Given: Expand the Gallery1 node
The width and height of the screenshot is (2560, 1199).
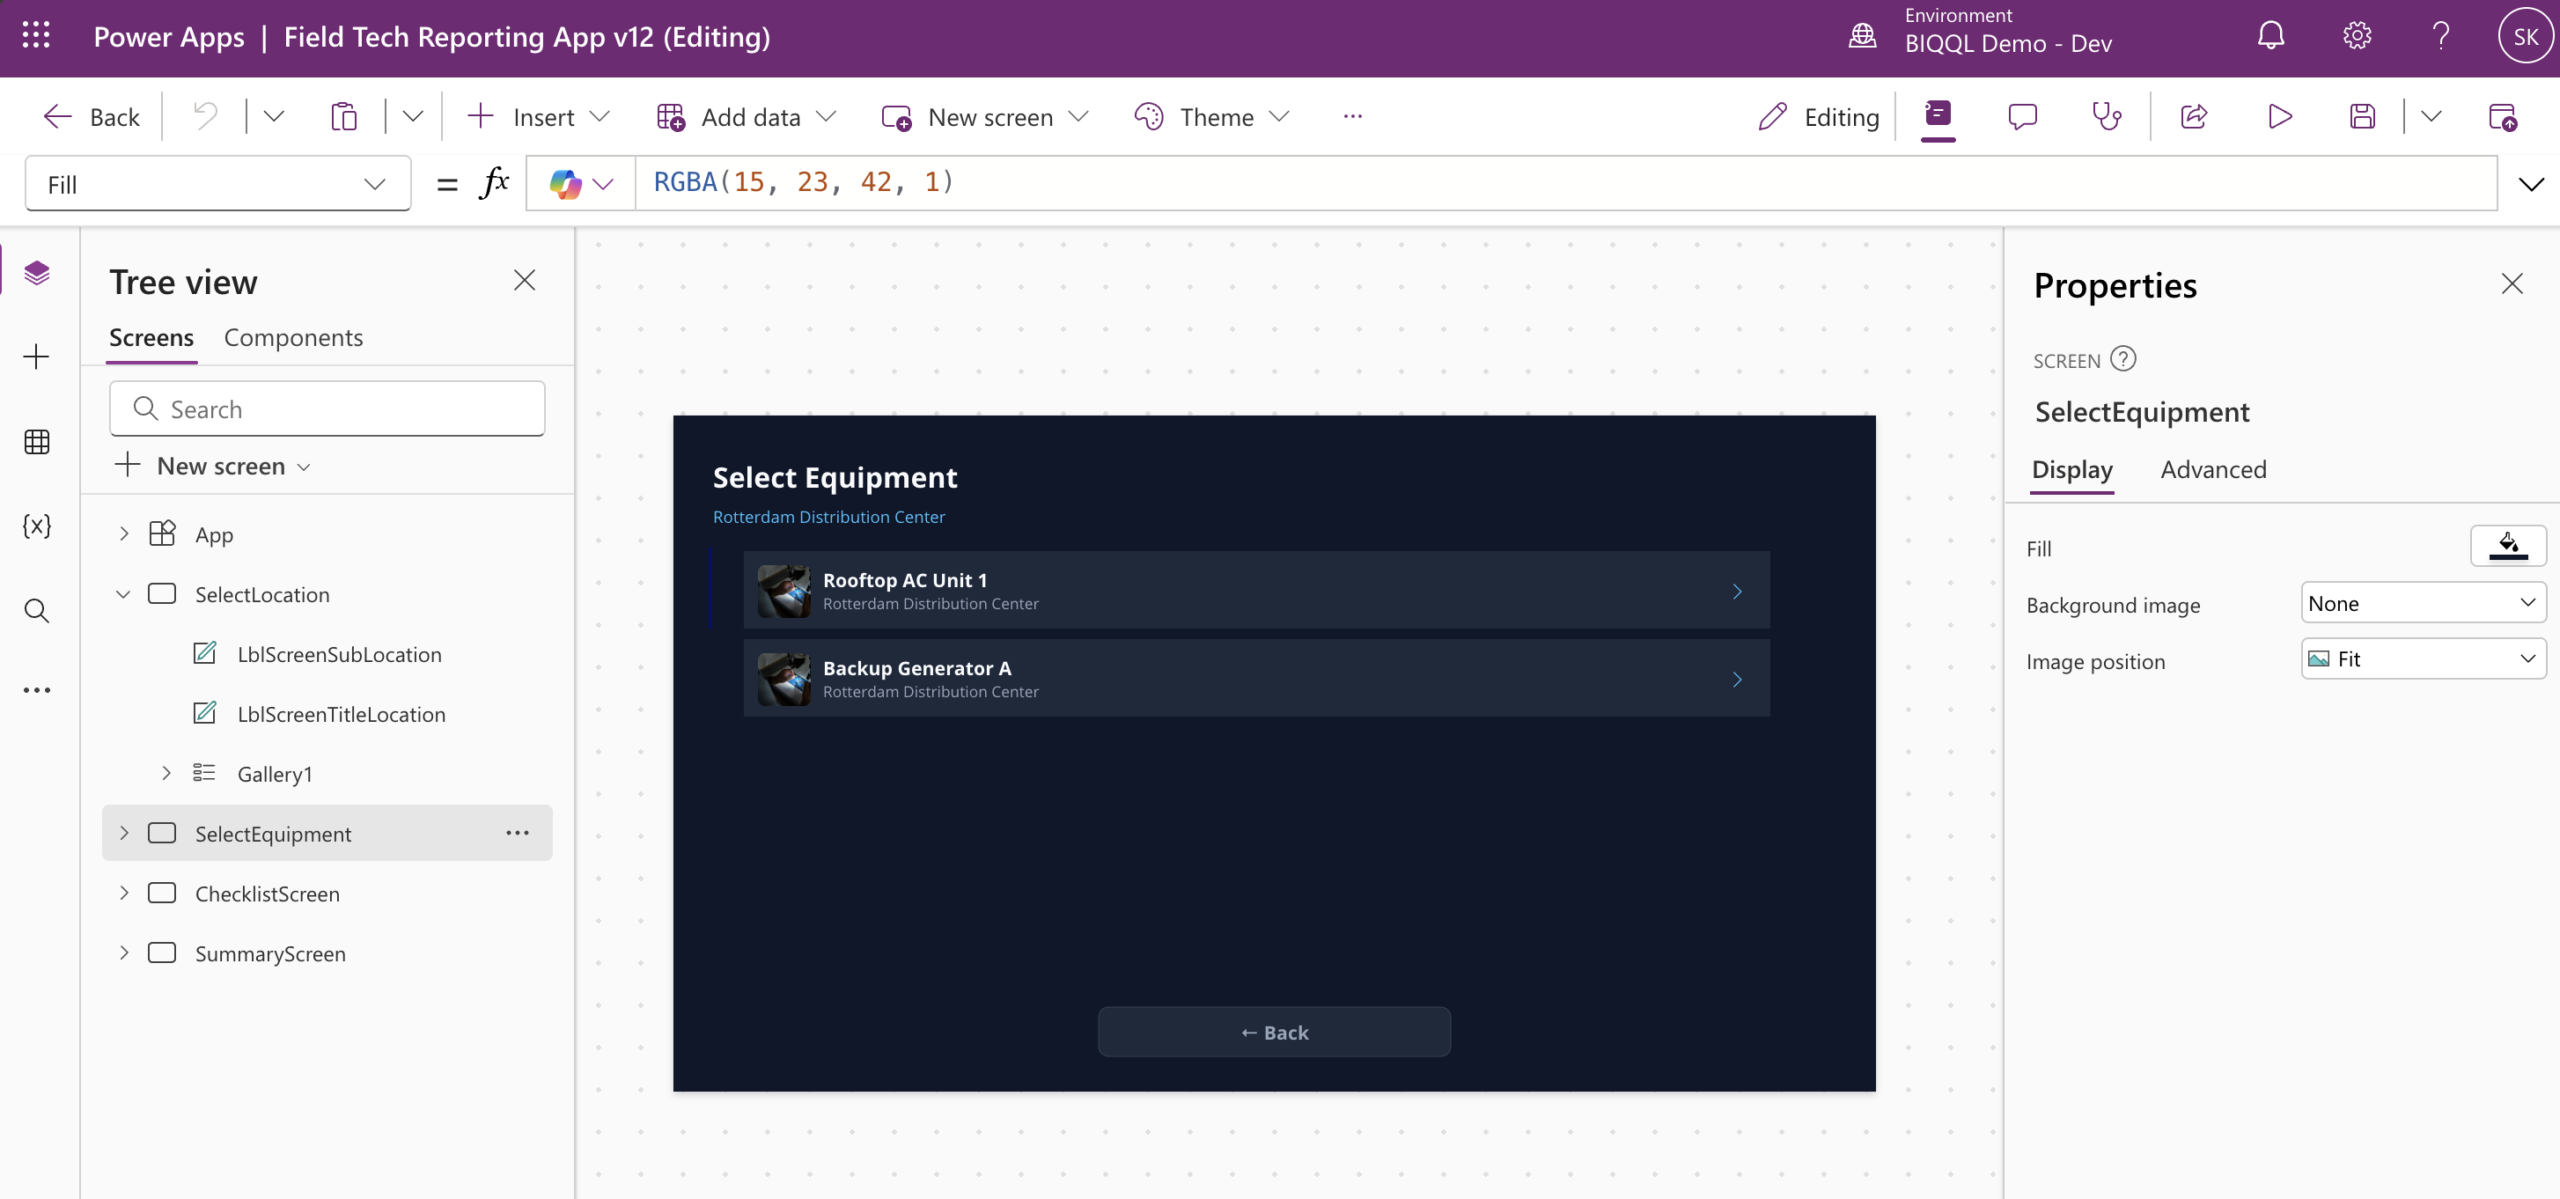Looking at the screenshot, I should (167, 773).
